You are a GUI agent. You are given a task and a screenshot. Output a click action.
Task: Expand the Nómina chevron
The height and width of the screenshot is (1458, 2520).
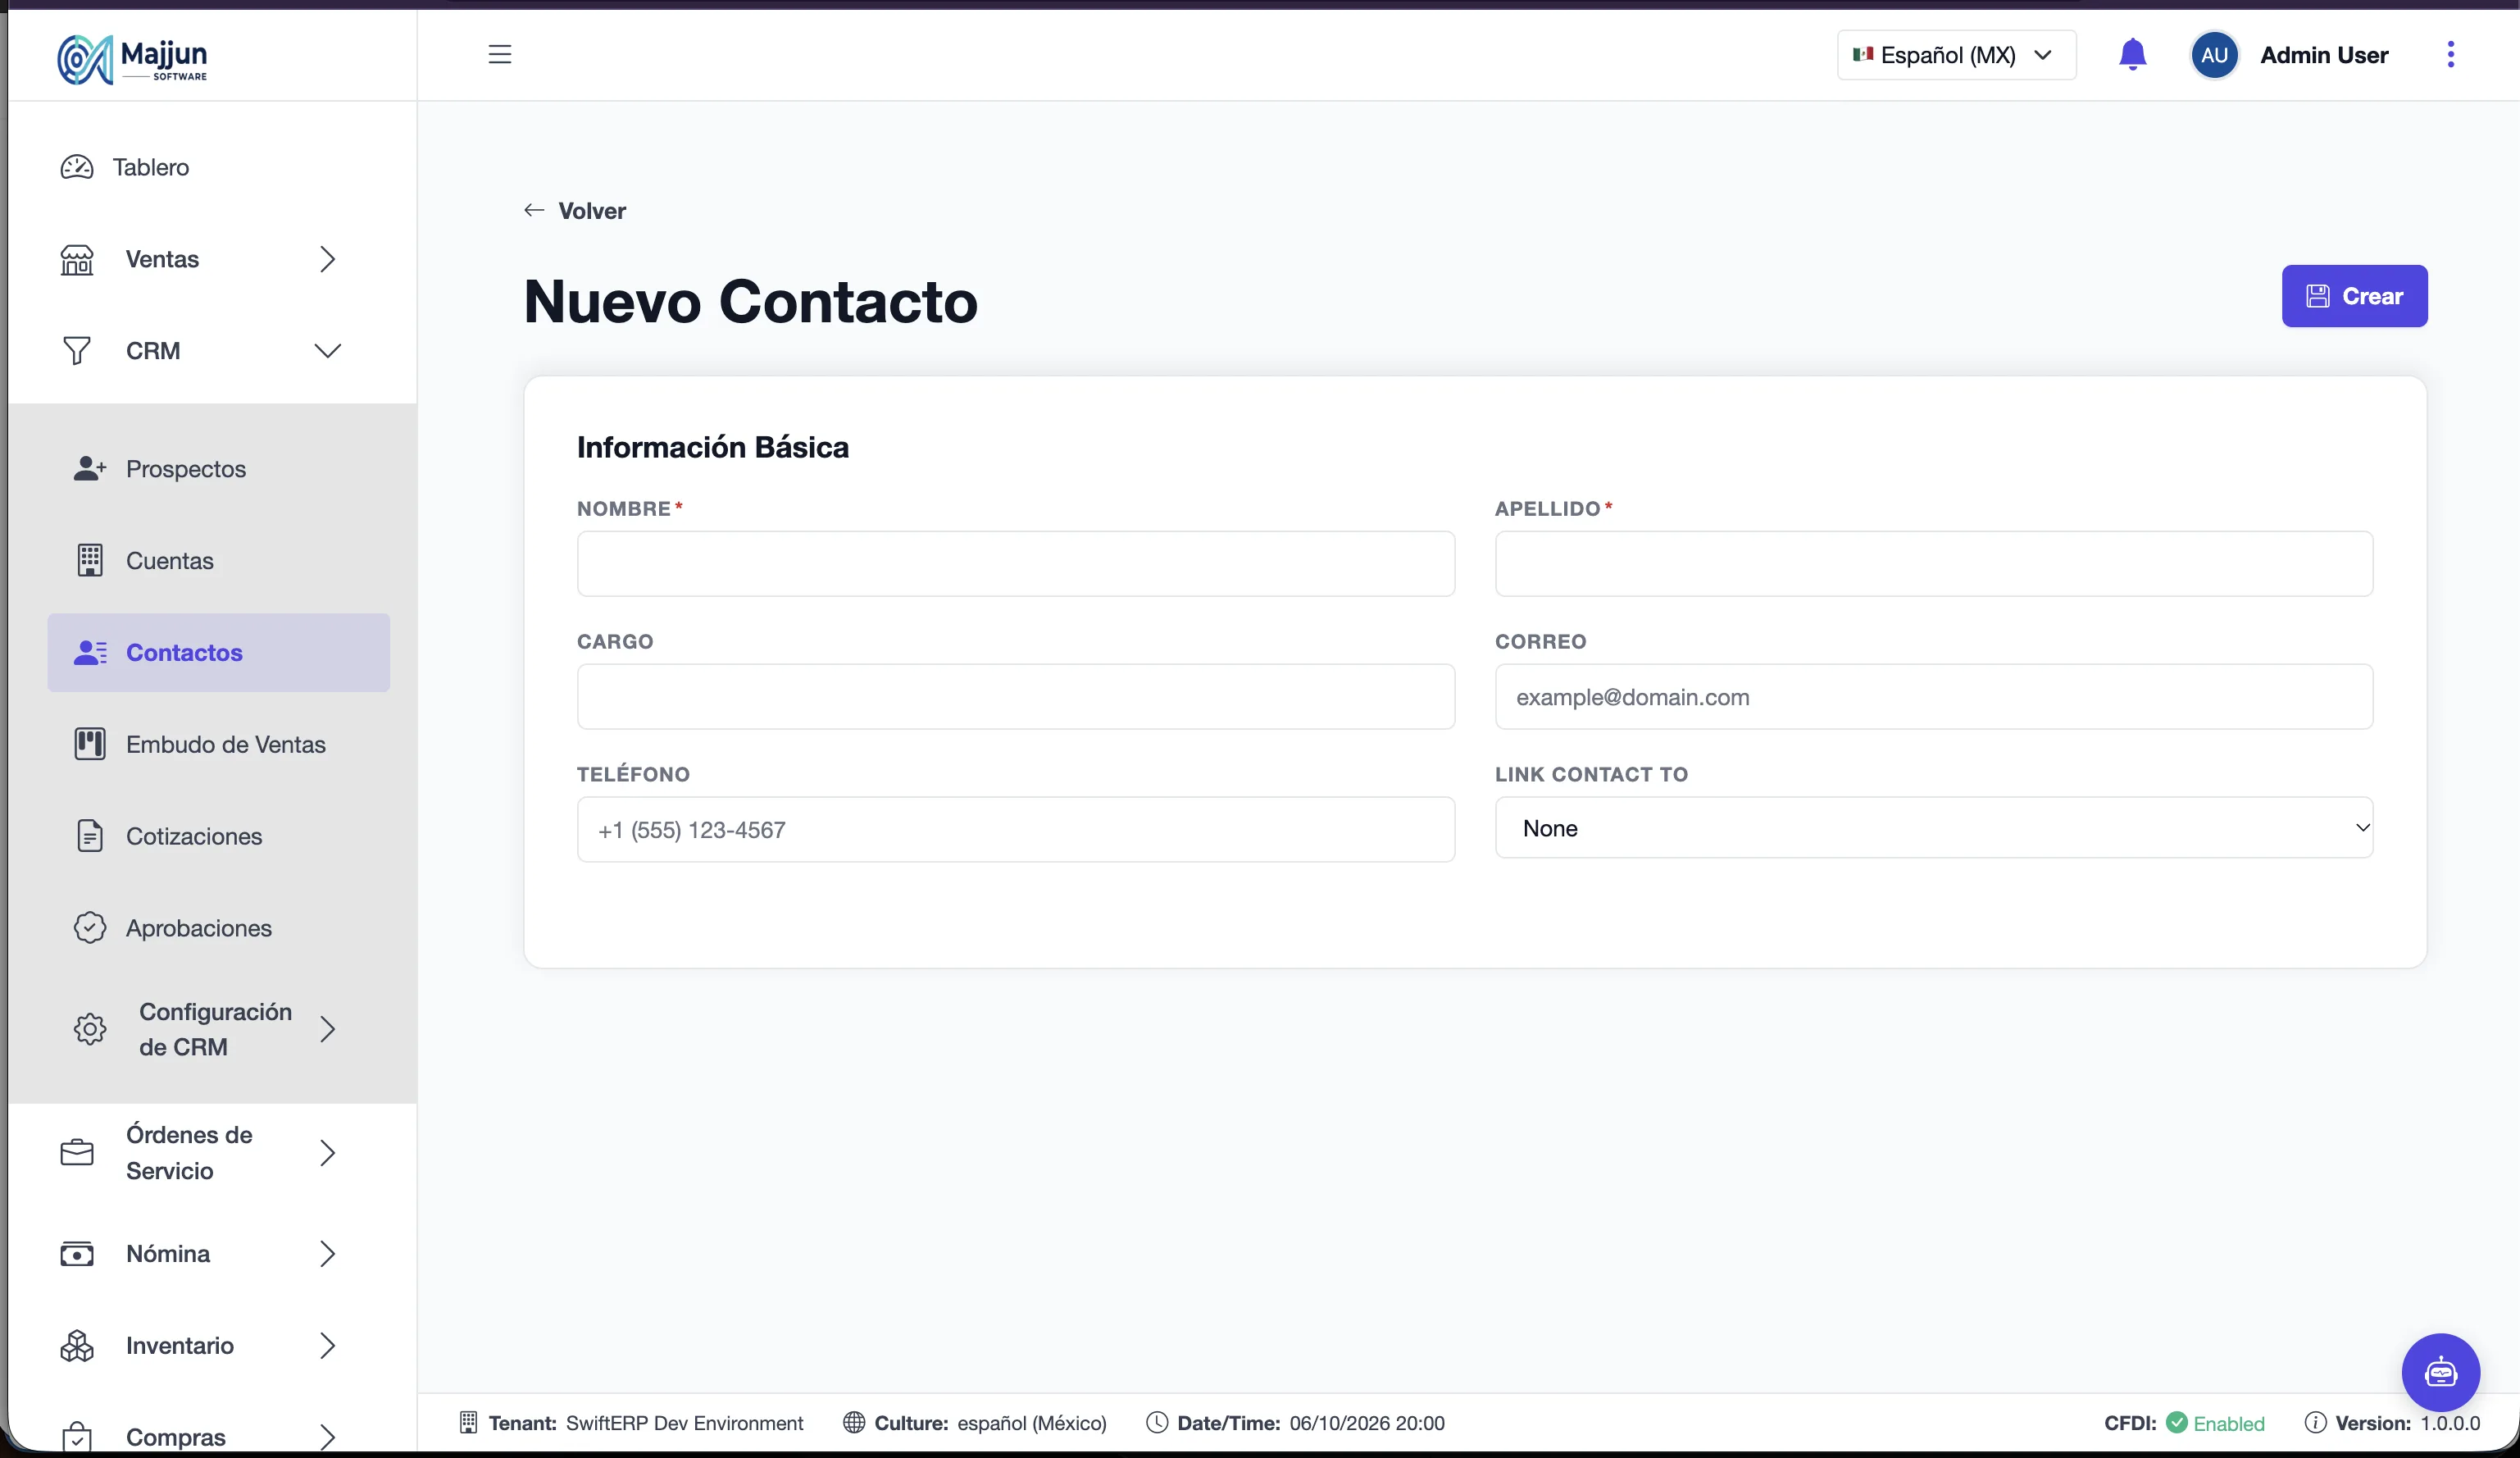(x=327, y=1254)
